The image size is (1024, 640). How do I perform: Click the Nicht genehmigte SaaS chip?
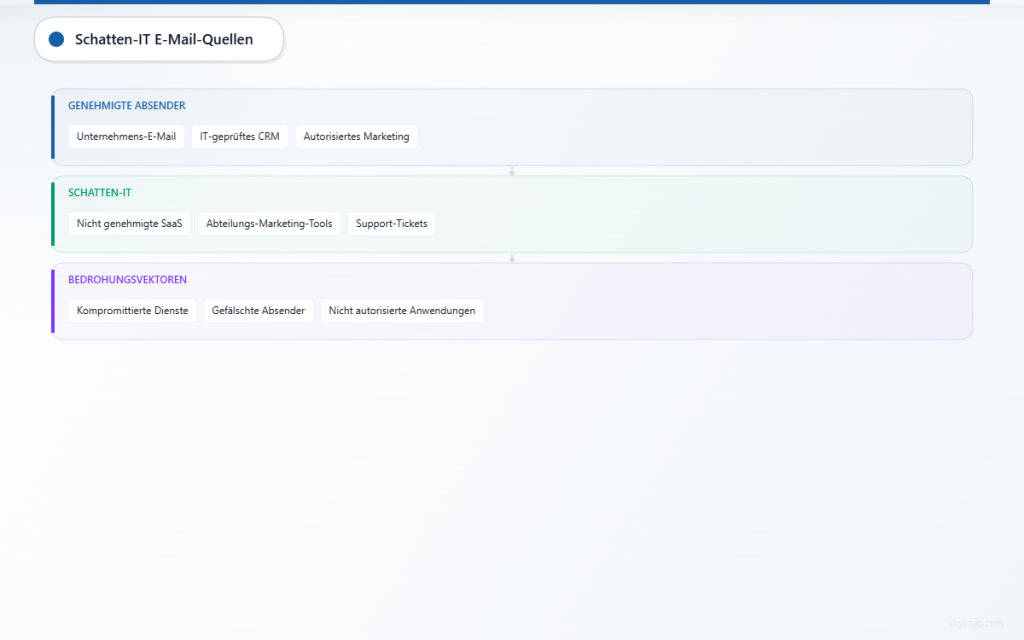click(x=129, y=223)
